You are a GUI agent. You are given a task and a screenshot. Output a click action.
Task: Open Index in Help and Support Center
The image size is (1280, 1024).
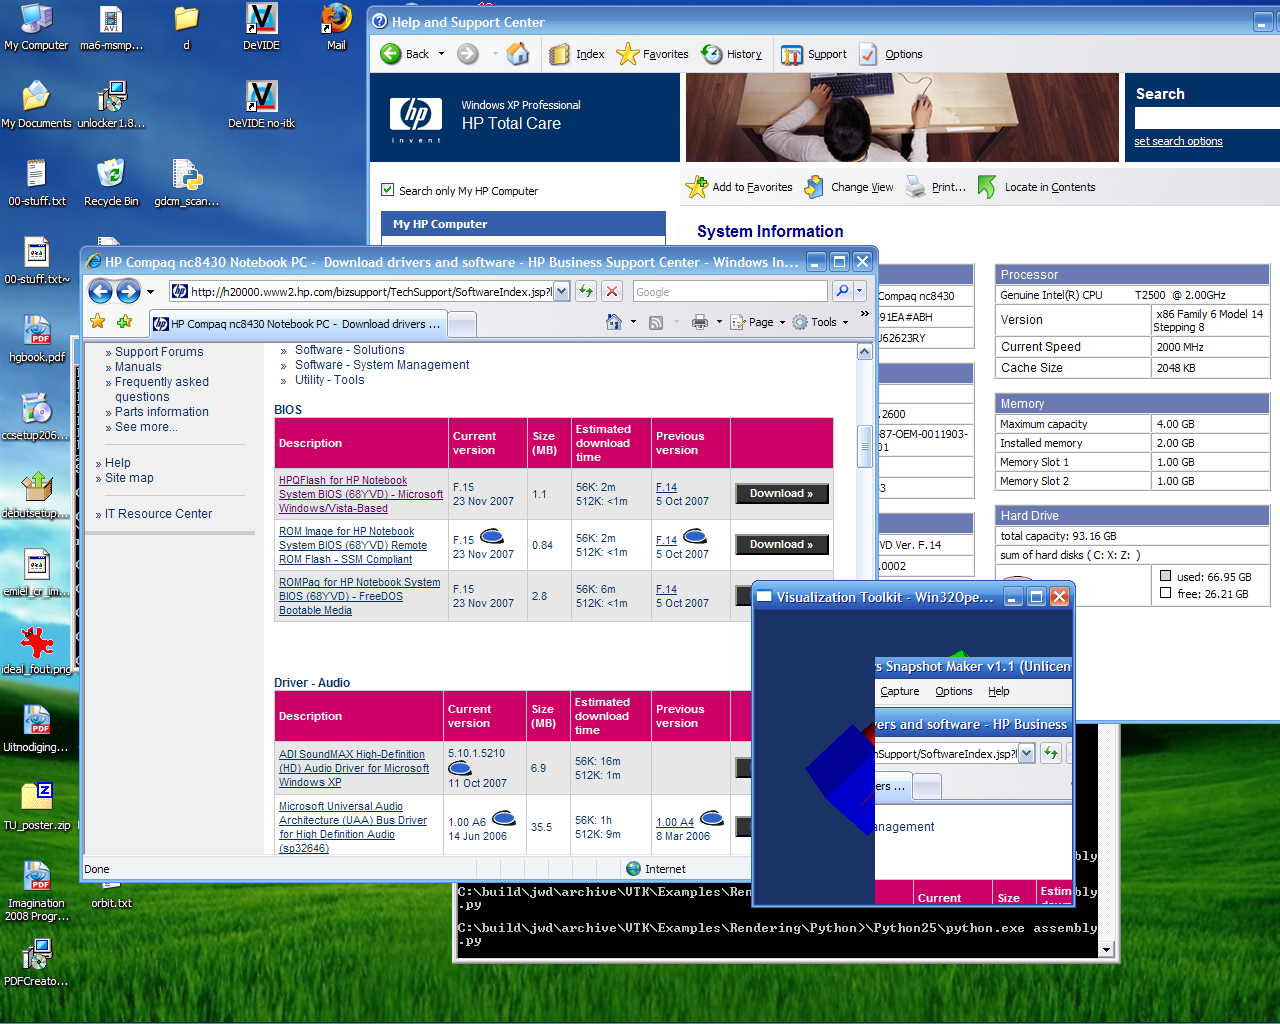tap(577, 54)
